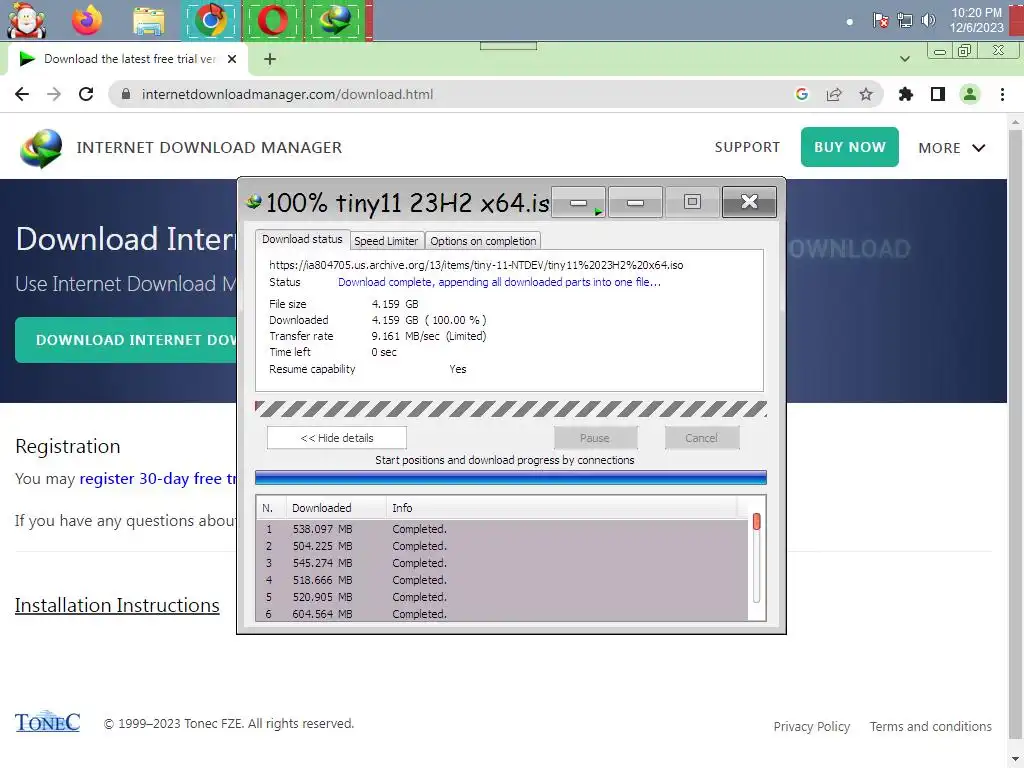Switch to the Download status tab

(x=302, y=239)
